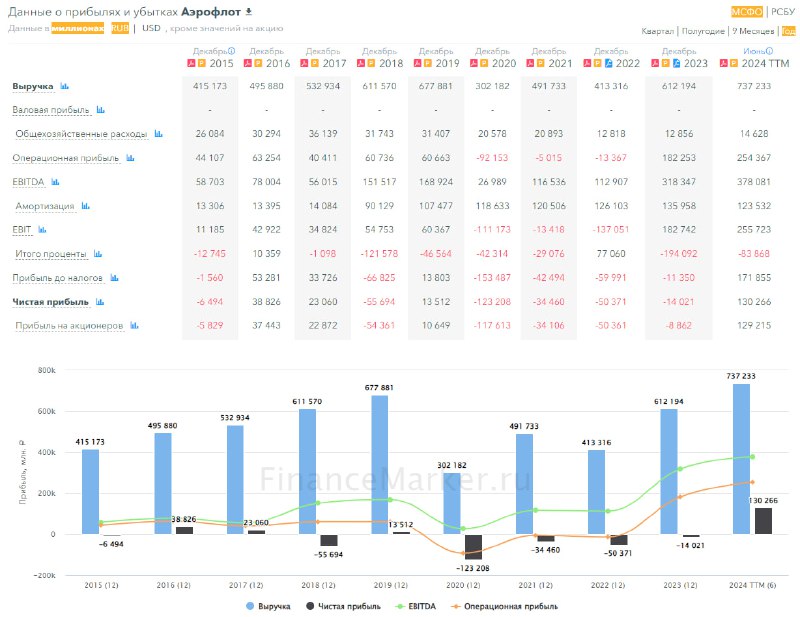Open the red PDF report icon for 2015
This screenshot has width=800, height=617.
192,63
